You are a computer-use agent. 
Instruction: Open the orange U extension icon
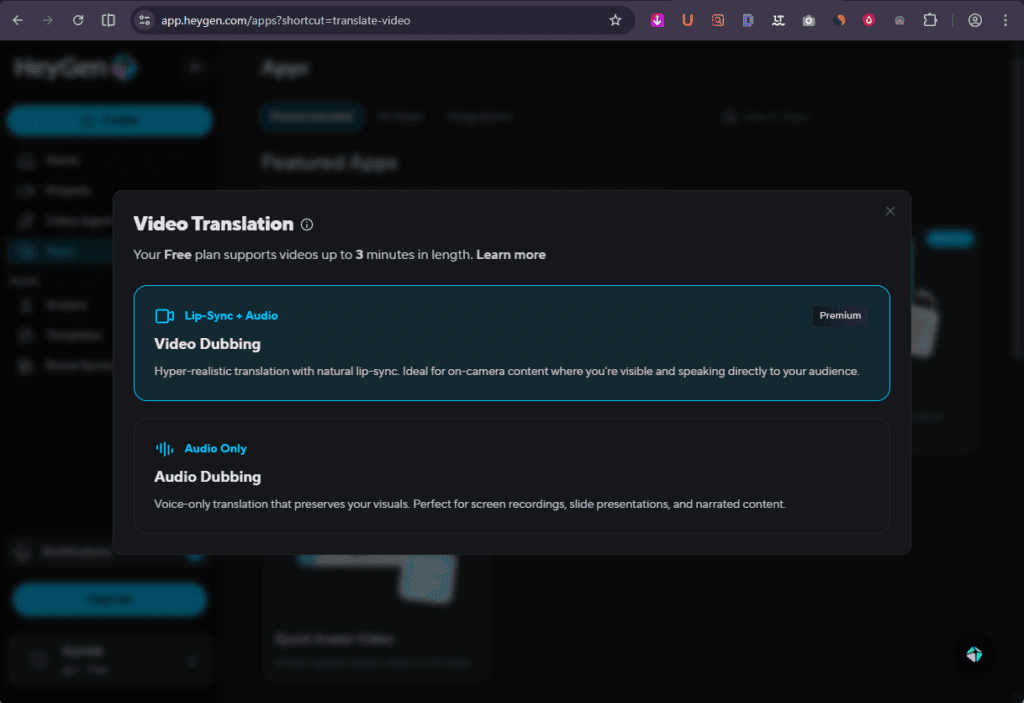687,20
